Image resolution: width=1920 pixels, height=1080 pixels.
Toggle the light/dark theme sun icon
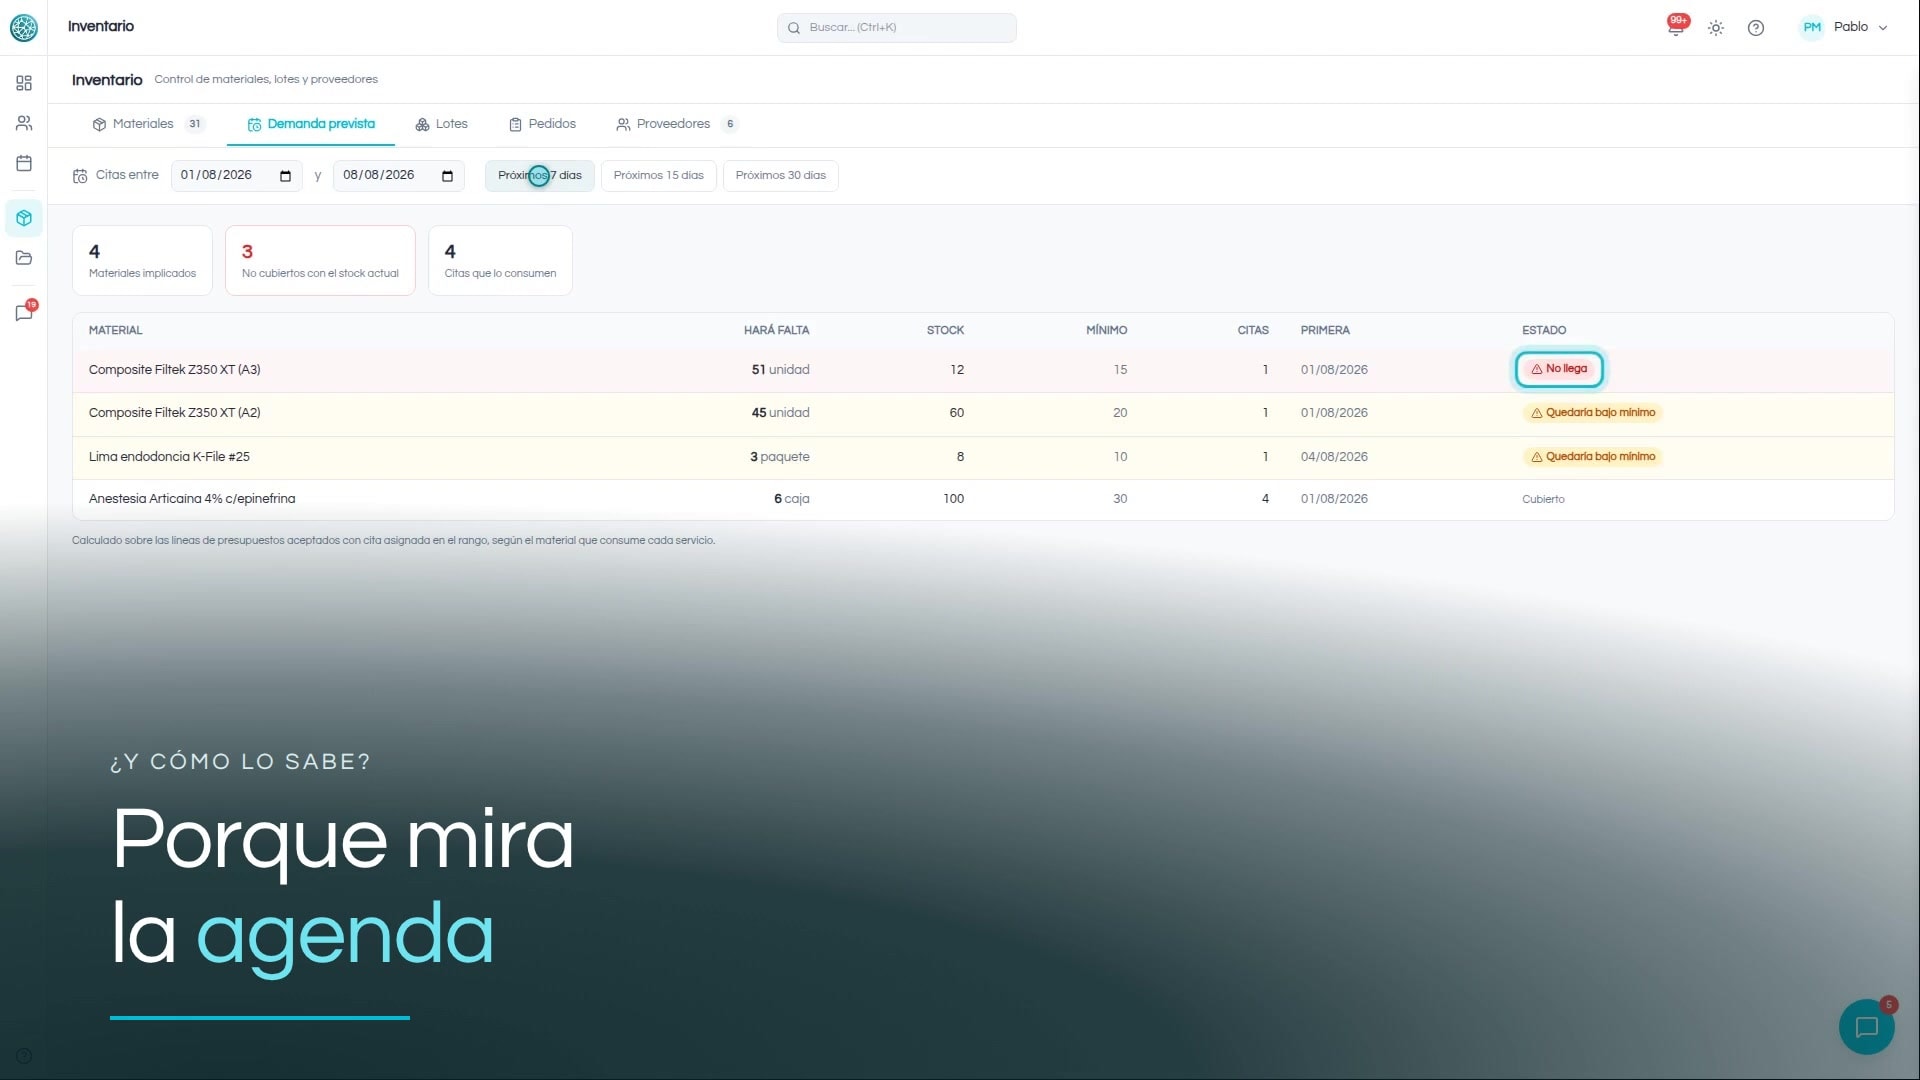(x=1716, y=28)
